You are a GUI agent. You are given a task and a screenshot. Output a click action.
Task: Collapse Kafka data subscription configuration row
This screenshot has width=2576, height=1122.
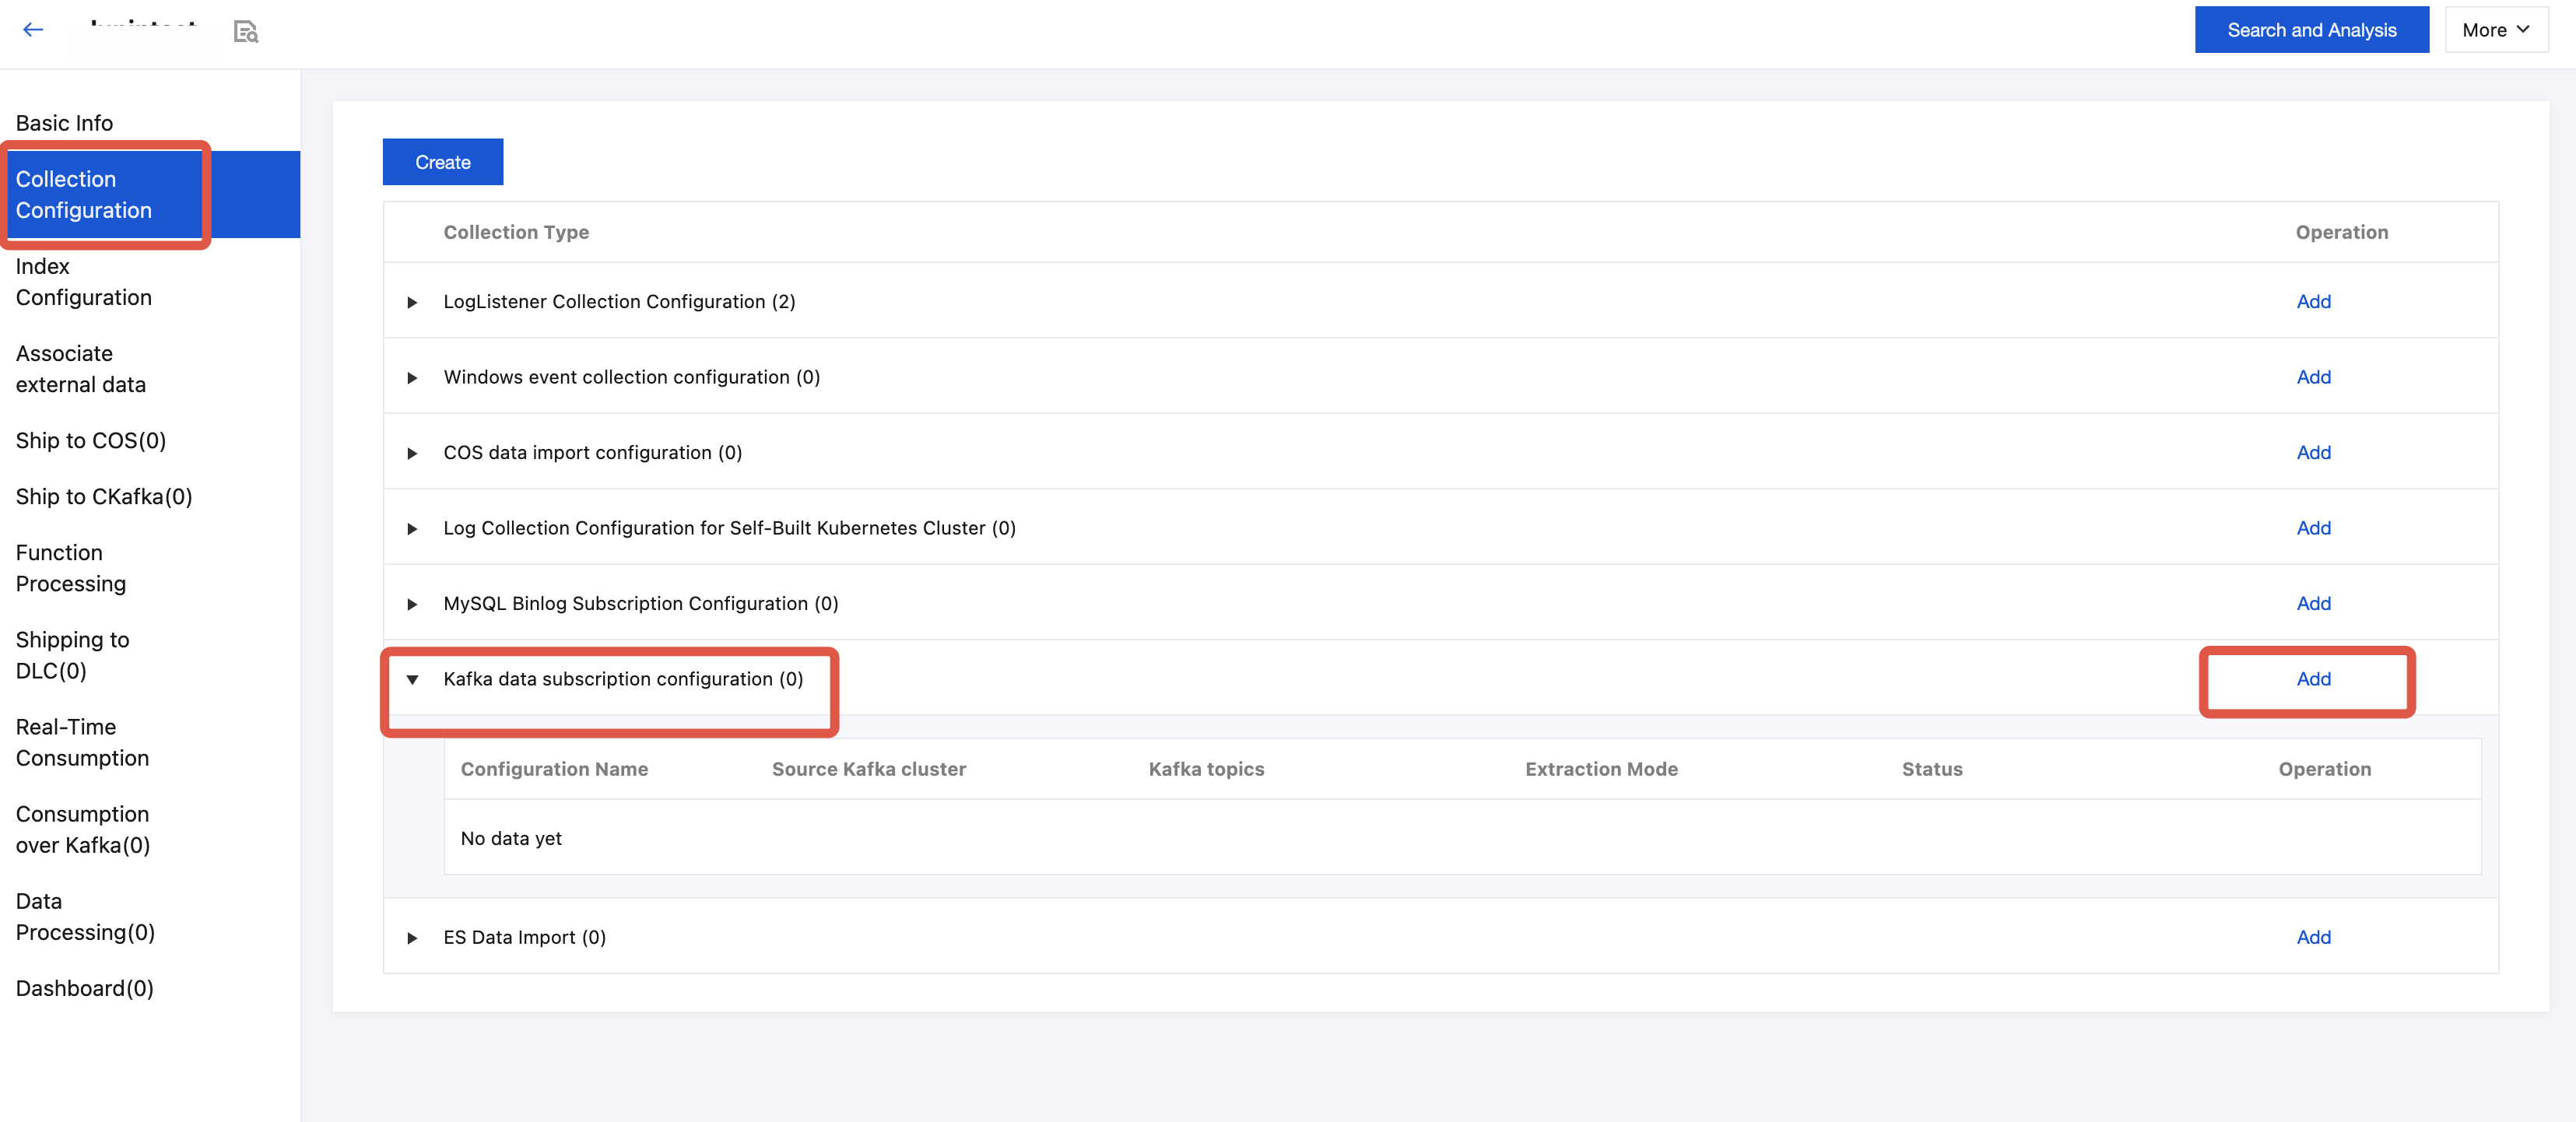tap(412, 680)
